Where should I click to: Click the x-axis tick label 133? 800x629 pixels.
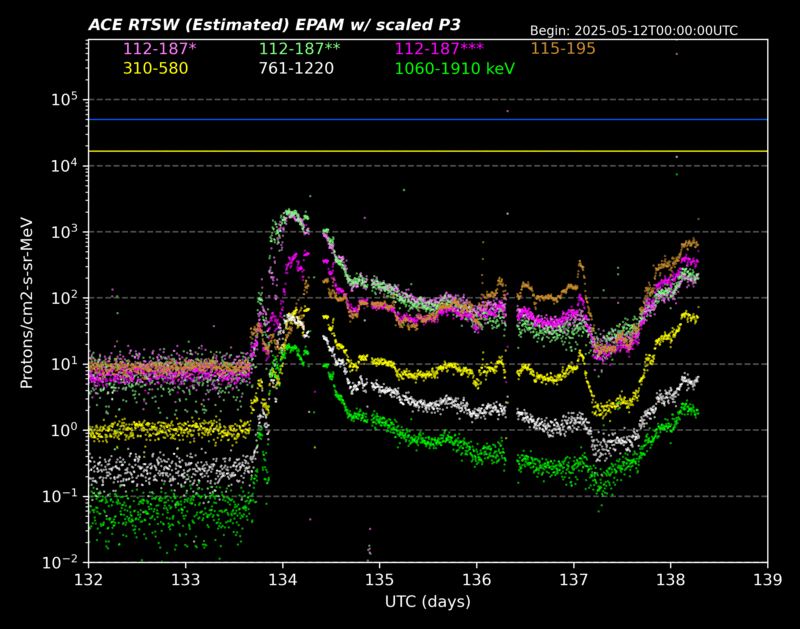pos(186,580)
